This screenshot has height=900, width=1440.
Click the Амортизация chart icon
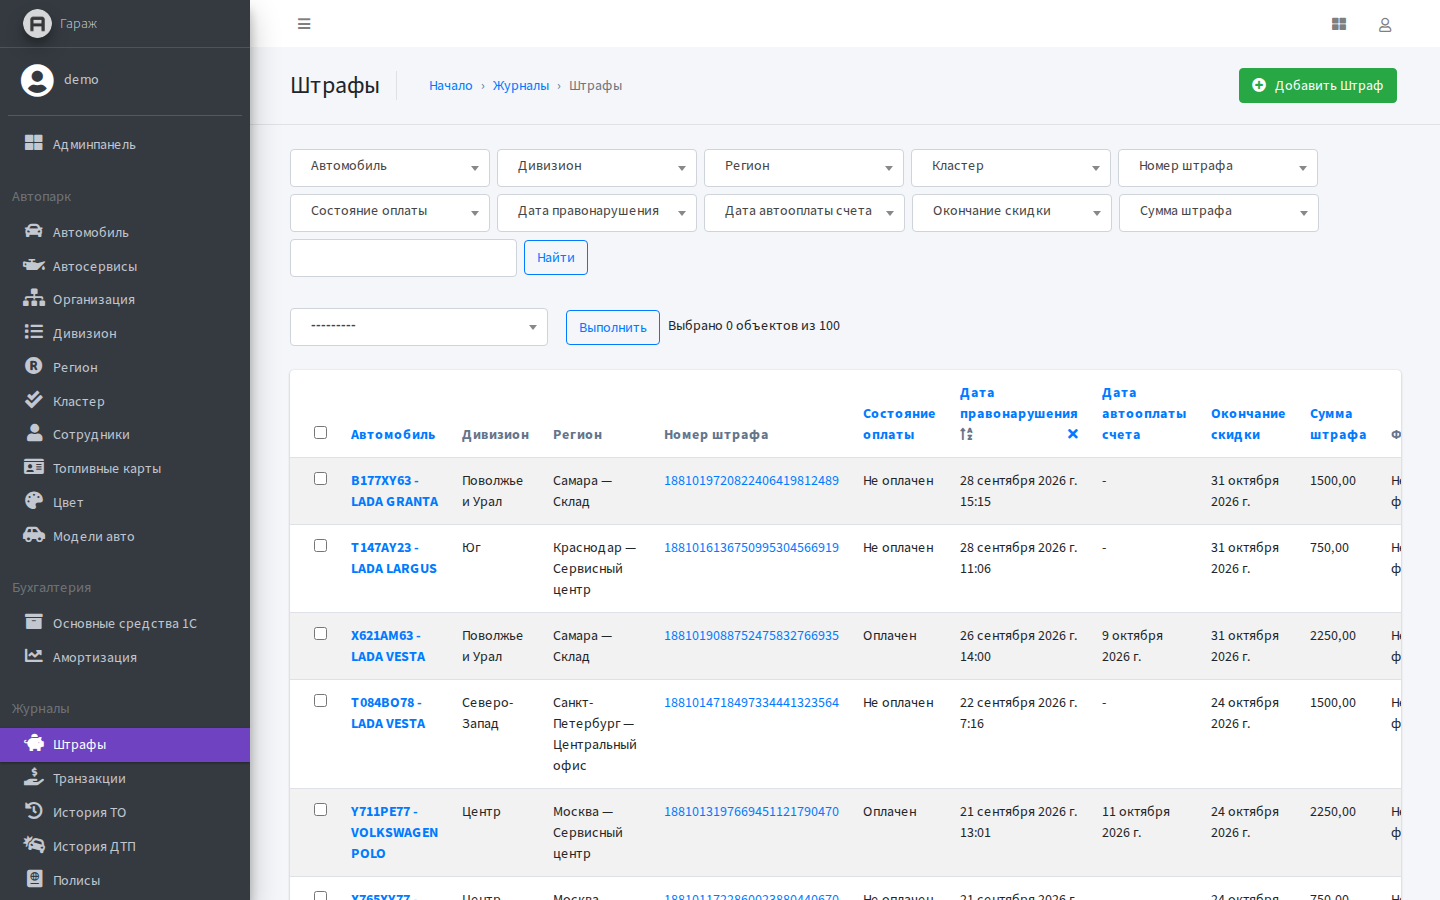click(x=34, y=656)
